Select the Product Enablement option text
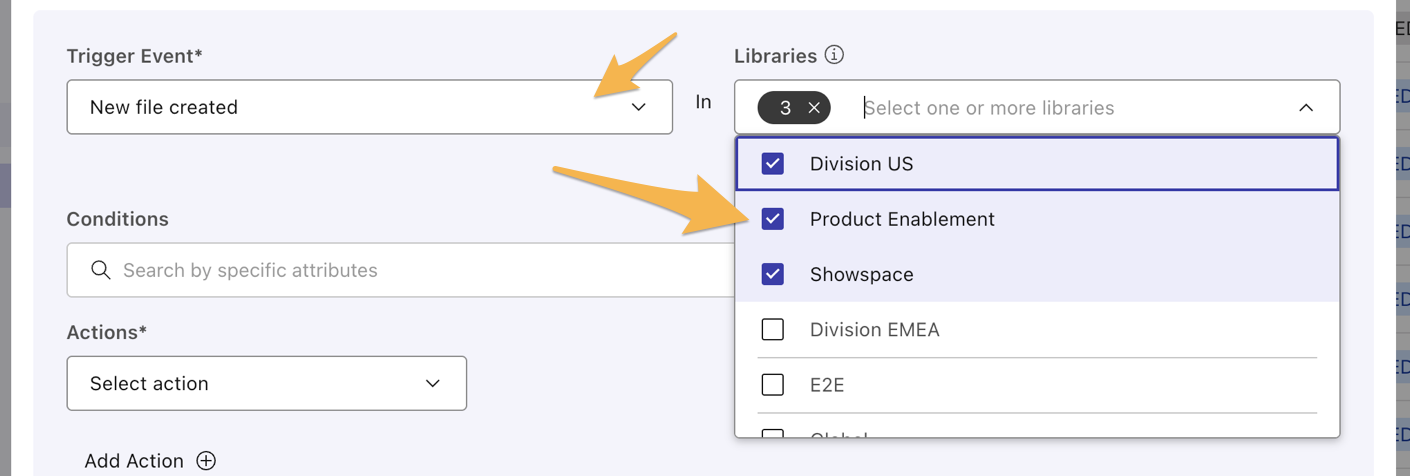Image resolution: width=1410 pixels, height=476 pixels. (902, 219)
